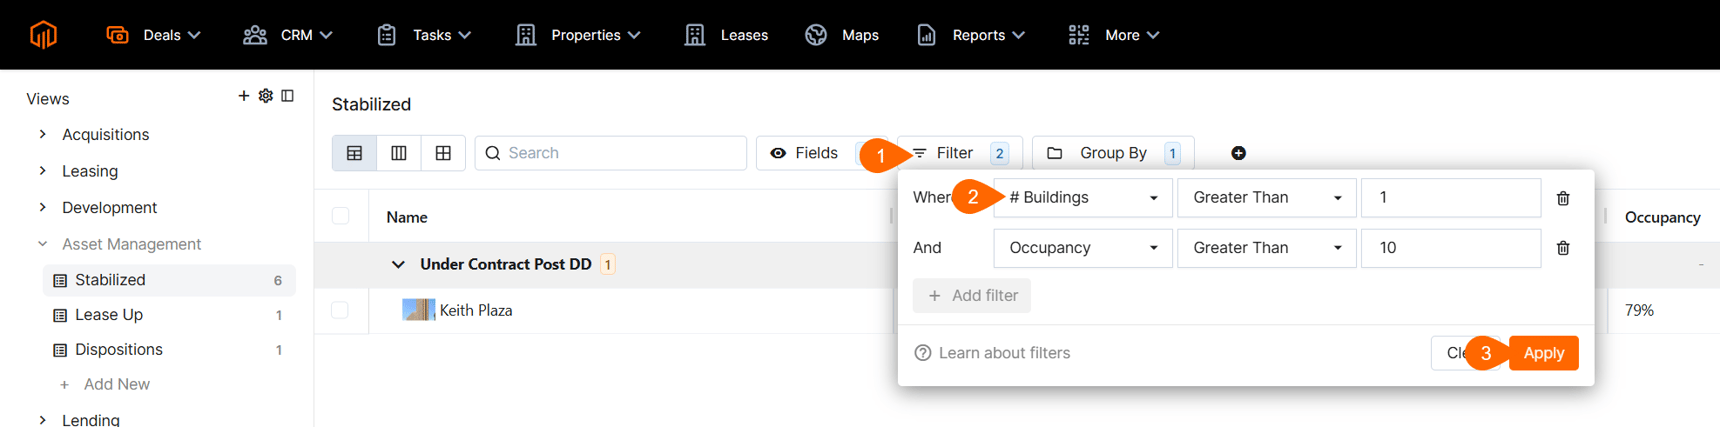The height and width of the screenshot is (427, 1720).
Task: Open the Properties menu
Action: pos(578,35)
